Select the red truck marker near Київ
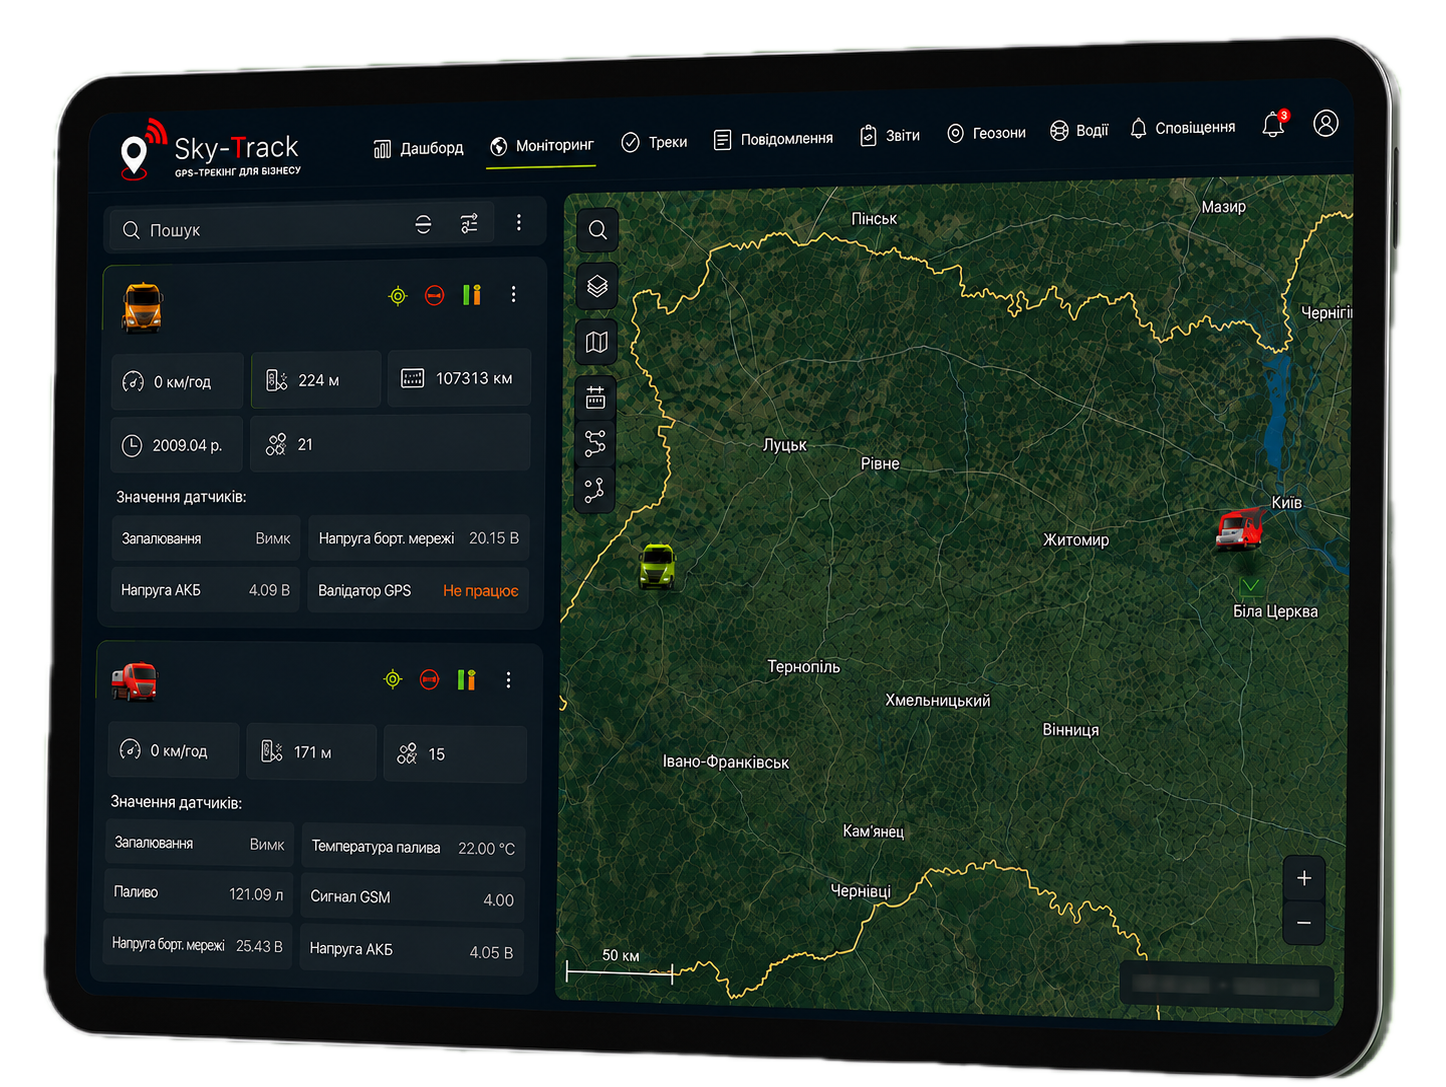This screenshot has height=1087, width=1446. (x=1240, y=529)
